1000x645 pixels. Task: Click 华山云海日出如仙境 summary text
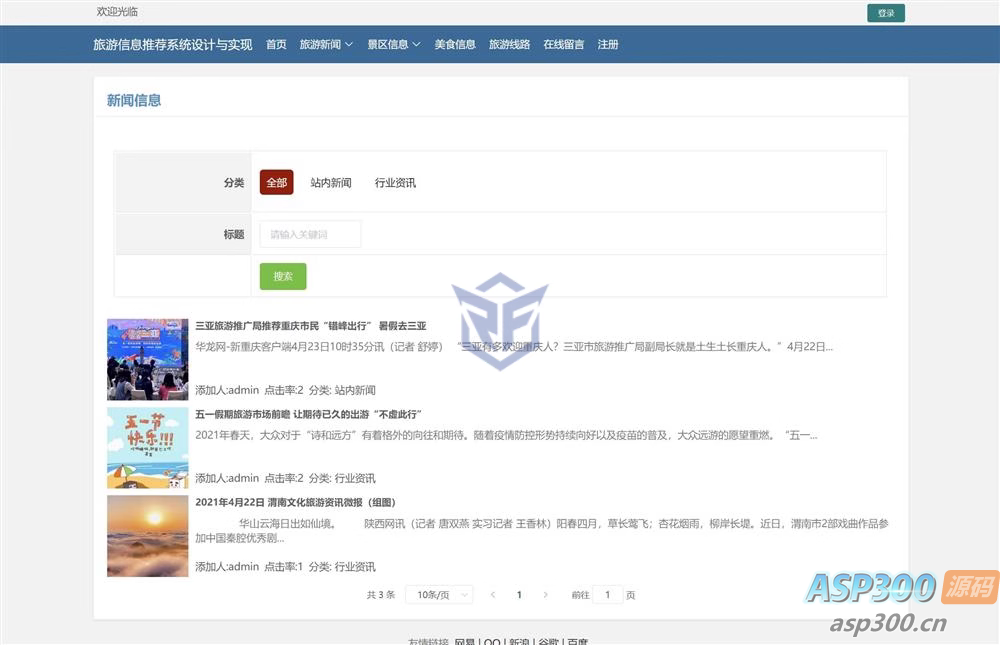pyautogui.click(x=542, y=531)
